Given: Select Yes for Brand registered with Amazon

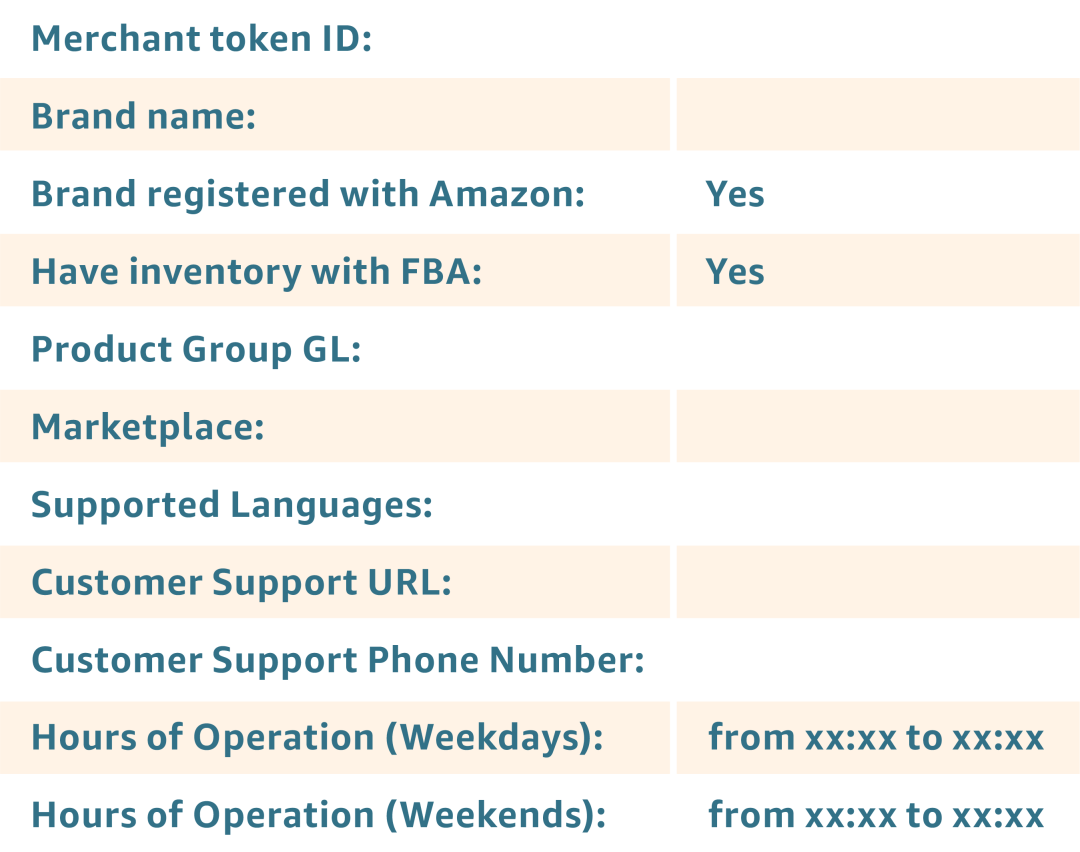Looking at the screenshot, I should click(735, 194).
